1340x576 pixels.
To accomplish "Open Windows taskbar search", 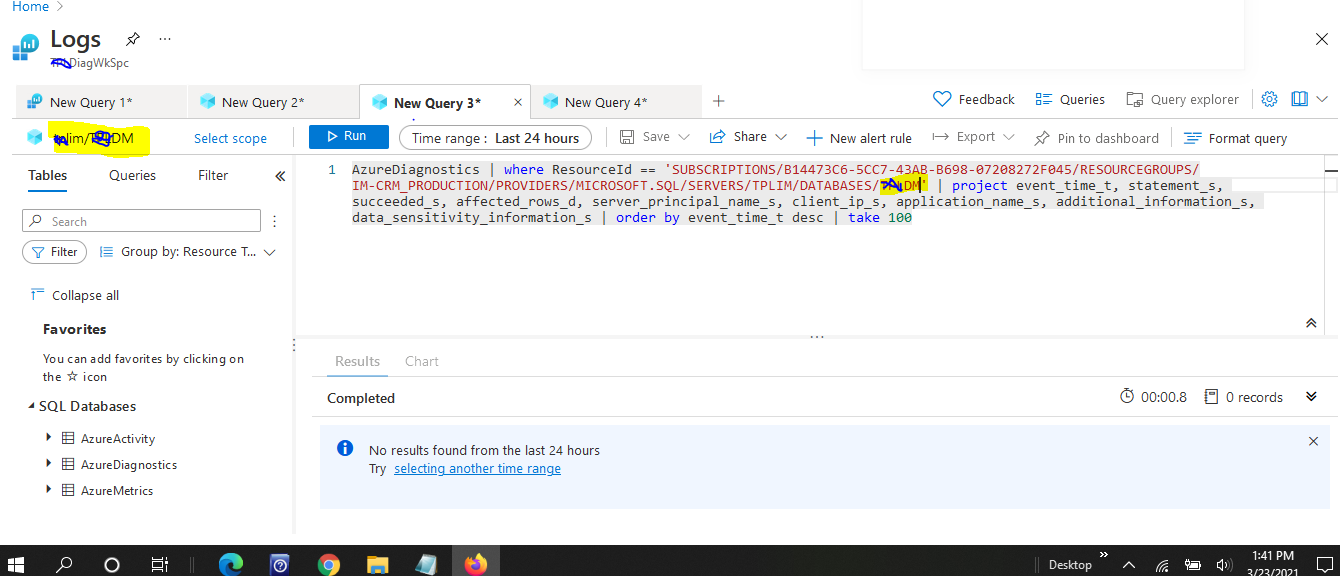I will point(65,564).
